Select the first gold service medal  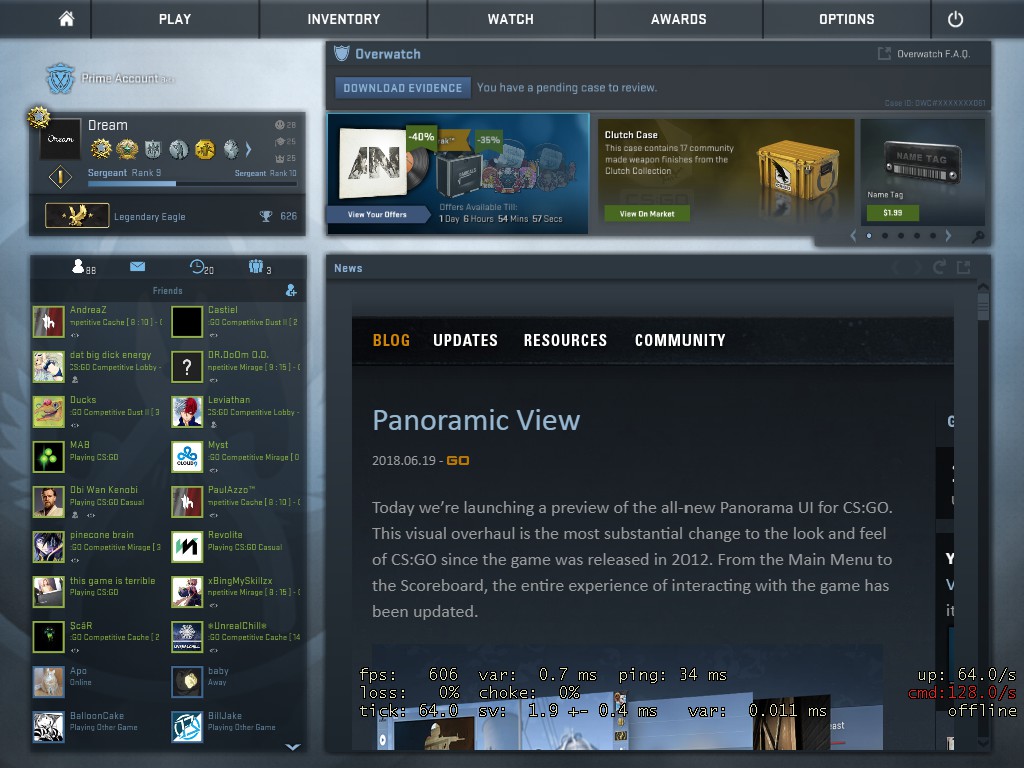101,149
